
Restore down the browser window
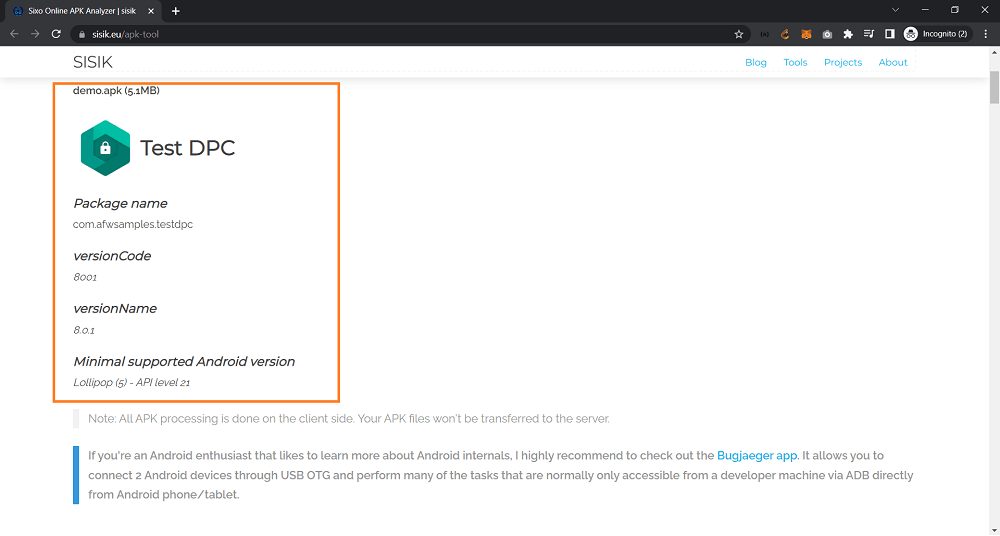click(x=955, y=10)
